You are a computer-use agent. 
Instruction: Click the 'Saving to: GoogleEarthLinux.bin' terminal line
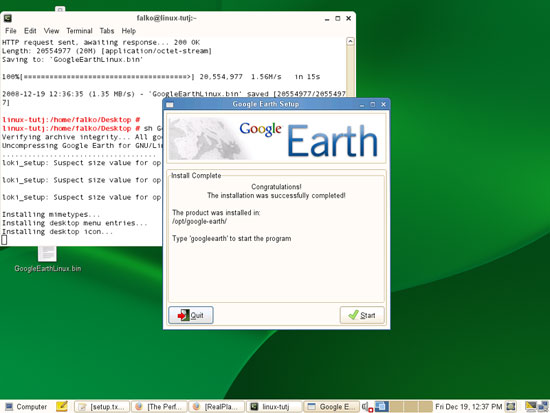pyautogui.click(x=73, y=59)
